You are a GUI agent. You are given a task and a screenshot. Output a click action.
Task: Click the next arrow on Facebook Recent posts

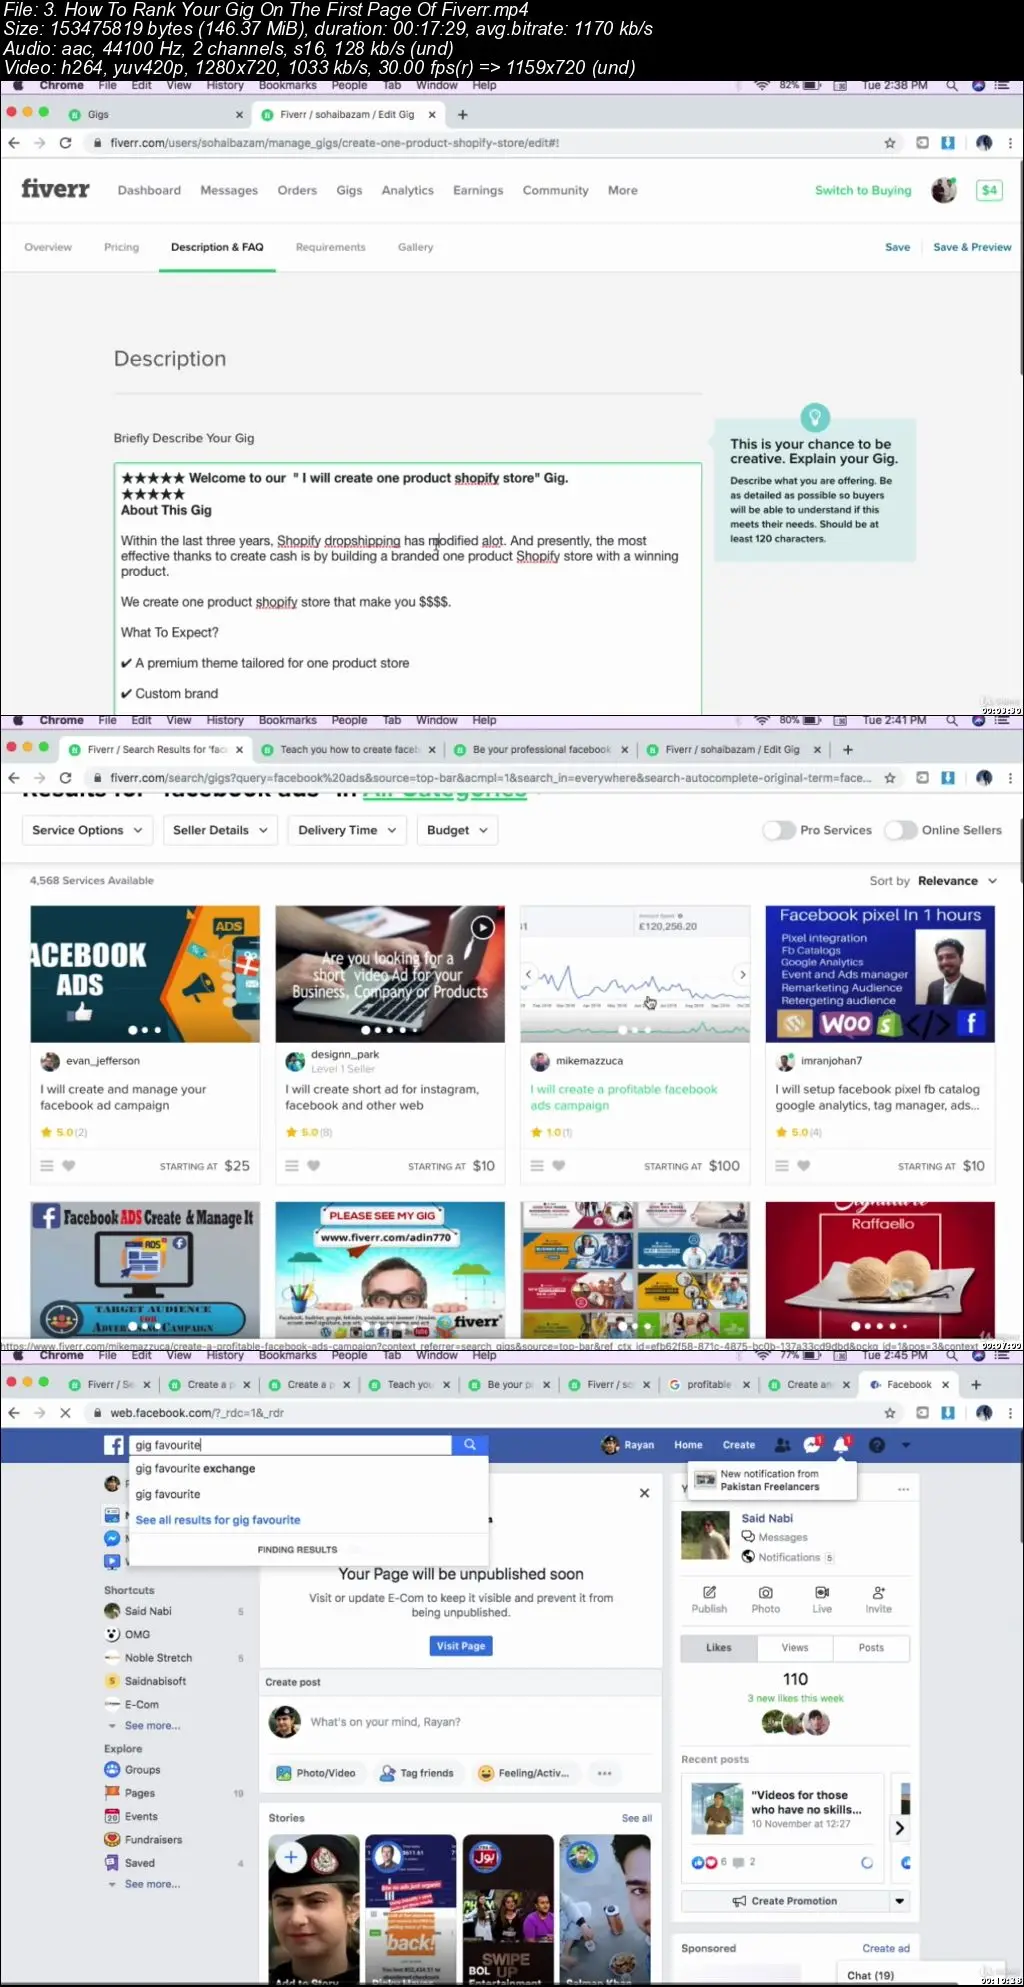pos(899,1828)
